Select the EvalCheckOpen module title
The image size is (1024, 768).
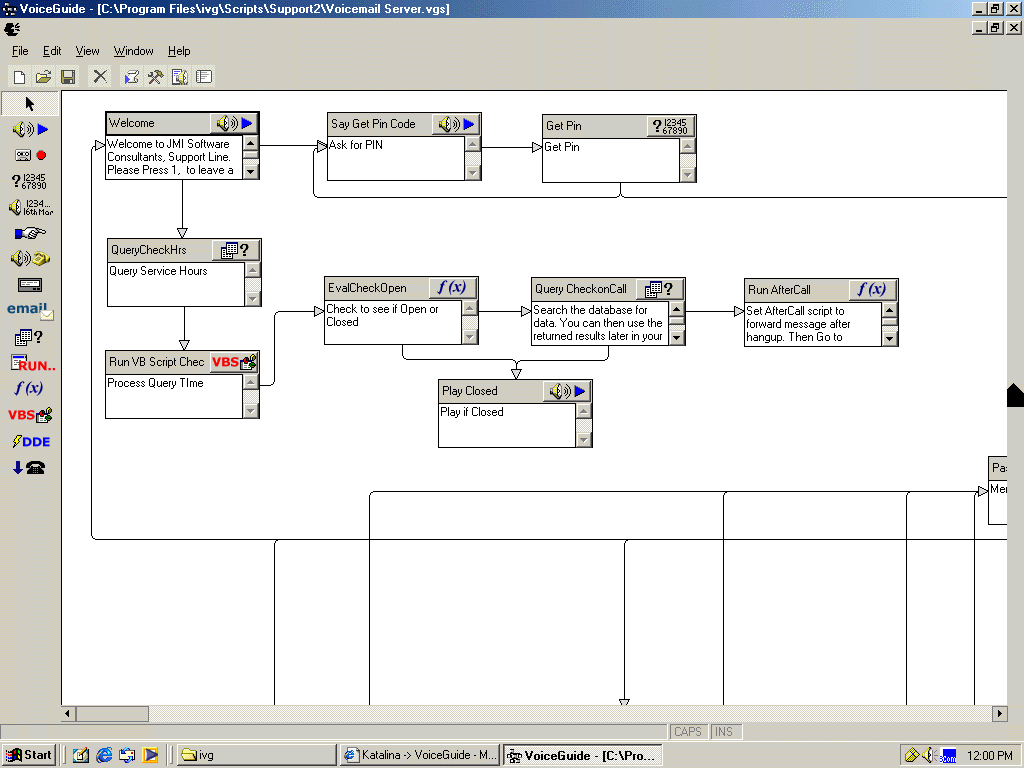pos(367,288)
